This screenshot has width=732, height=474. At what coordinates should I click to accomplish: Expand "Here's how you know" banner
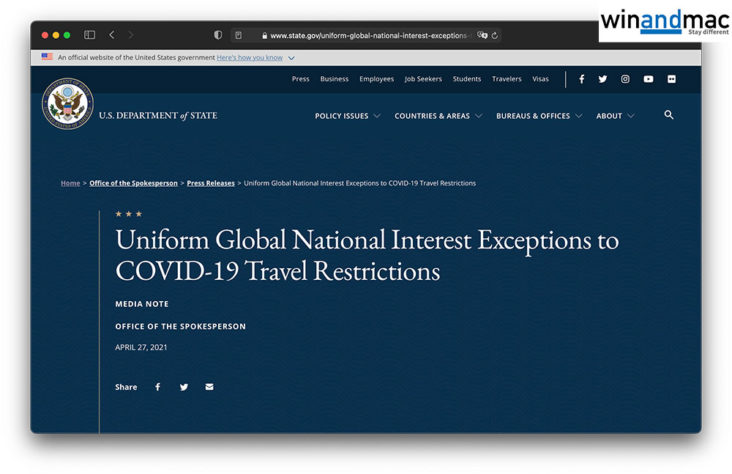255,58
